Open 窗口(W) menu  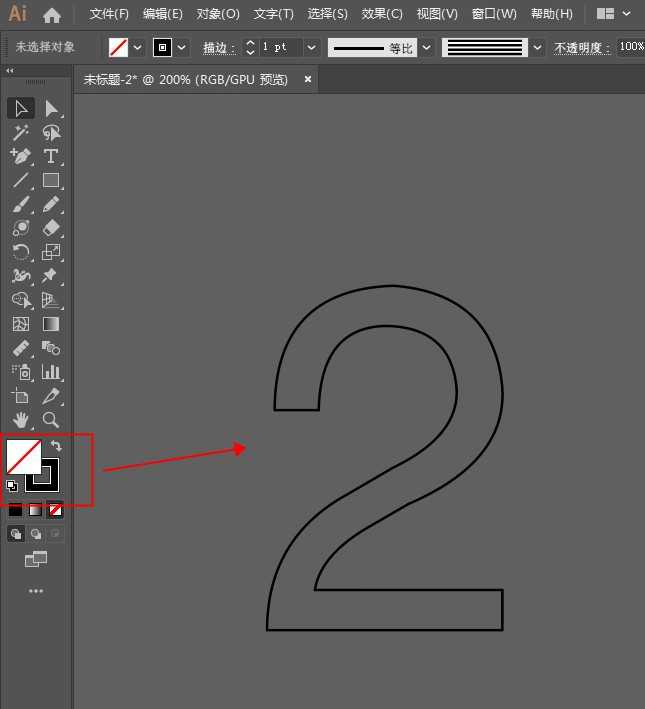[x=494, y=14]
